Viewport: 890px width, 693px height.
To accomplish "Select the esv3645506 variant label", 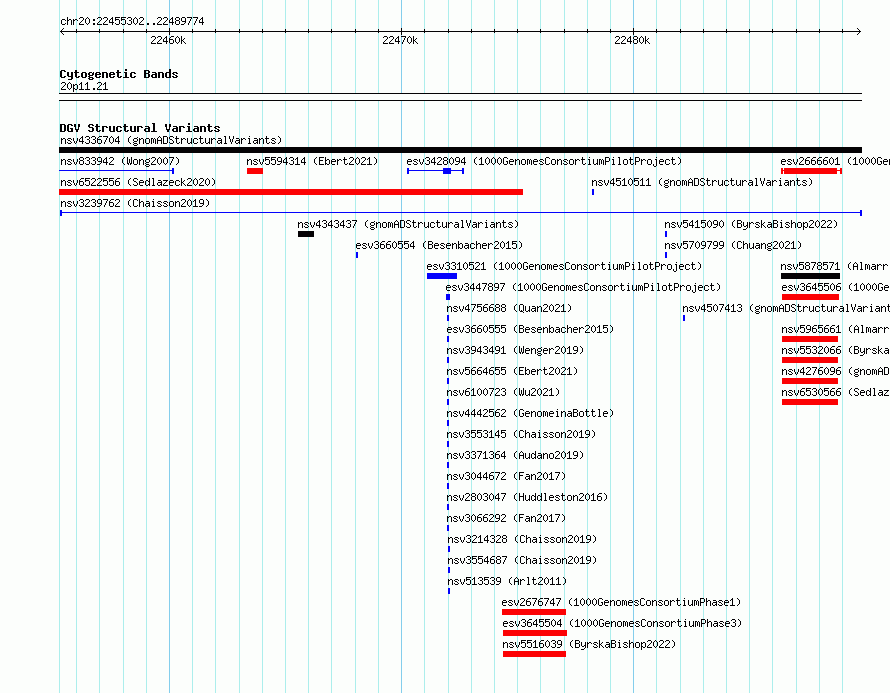I will click(x=836, y=287).
